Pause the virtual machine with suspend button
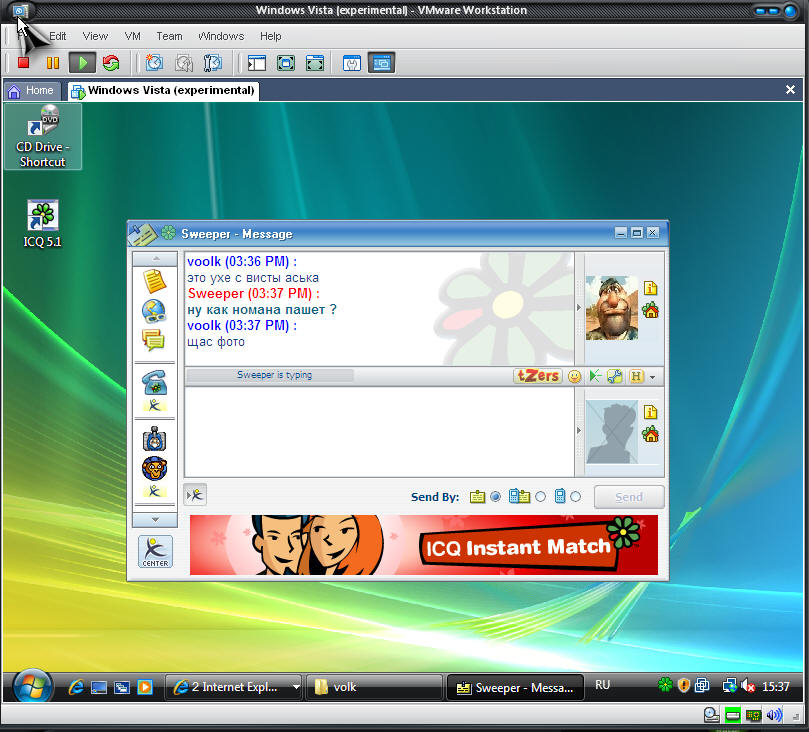809x732 pixels. point(53,63)
